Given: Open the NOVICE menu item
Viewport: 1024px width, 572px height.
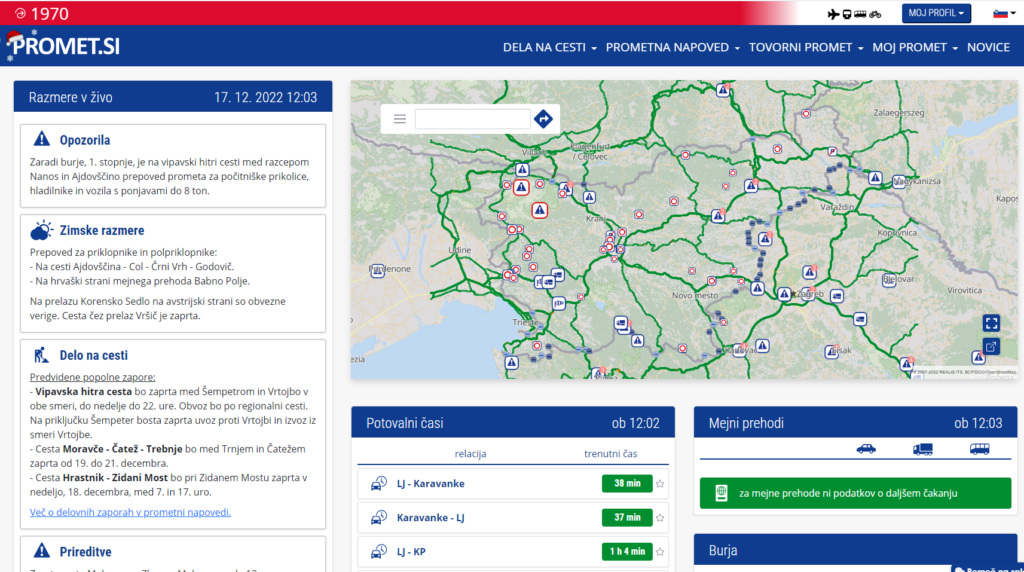Looking at the screenshot, I should [988, 47].
